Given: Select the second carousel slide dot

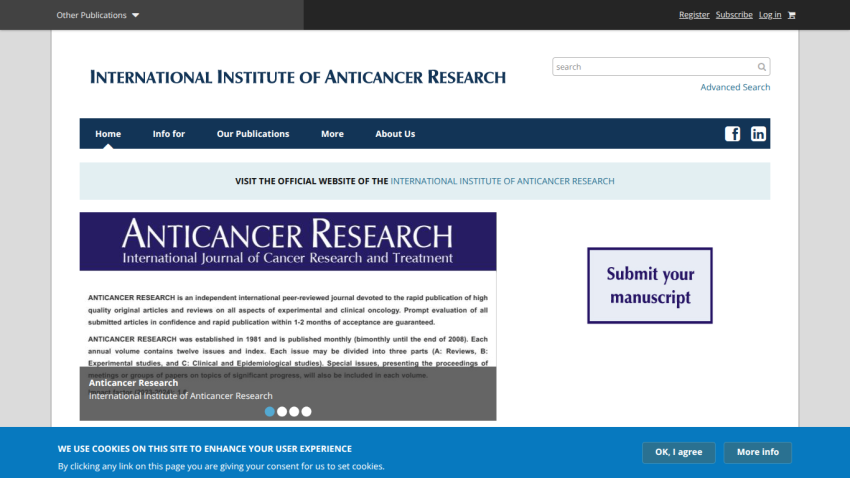Looking at the screenshot, I should pyautogui.click(x=282, y=412).
